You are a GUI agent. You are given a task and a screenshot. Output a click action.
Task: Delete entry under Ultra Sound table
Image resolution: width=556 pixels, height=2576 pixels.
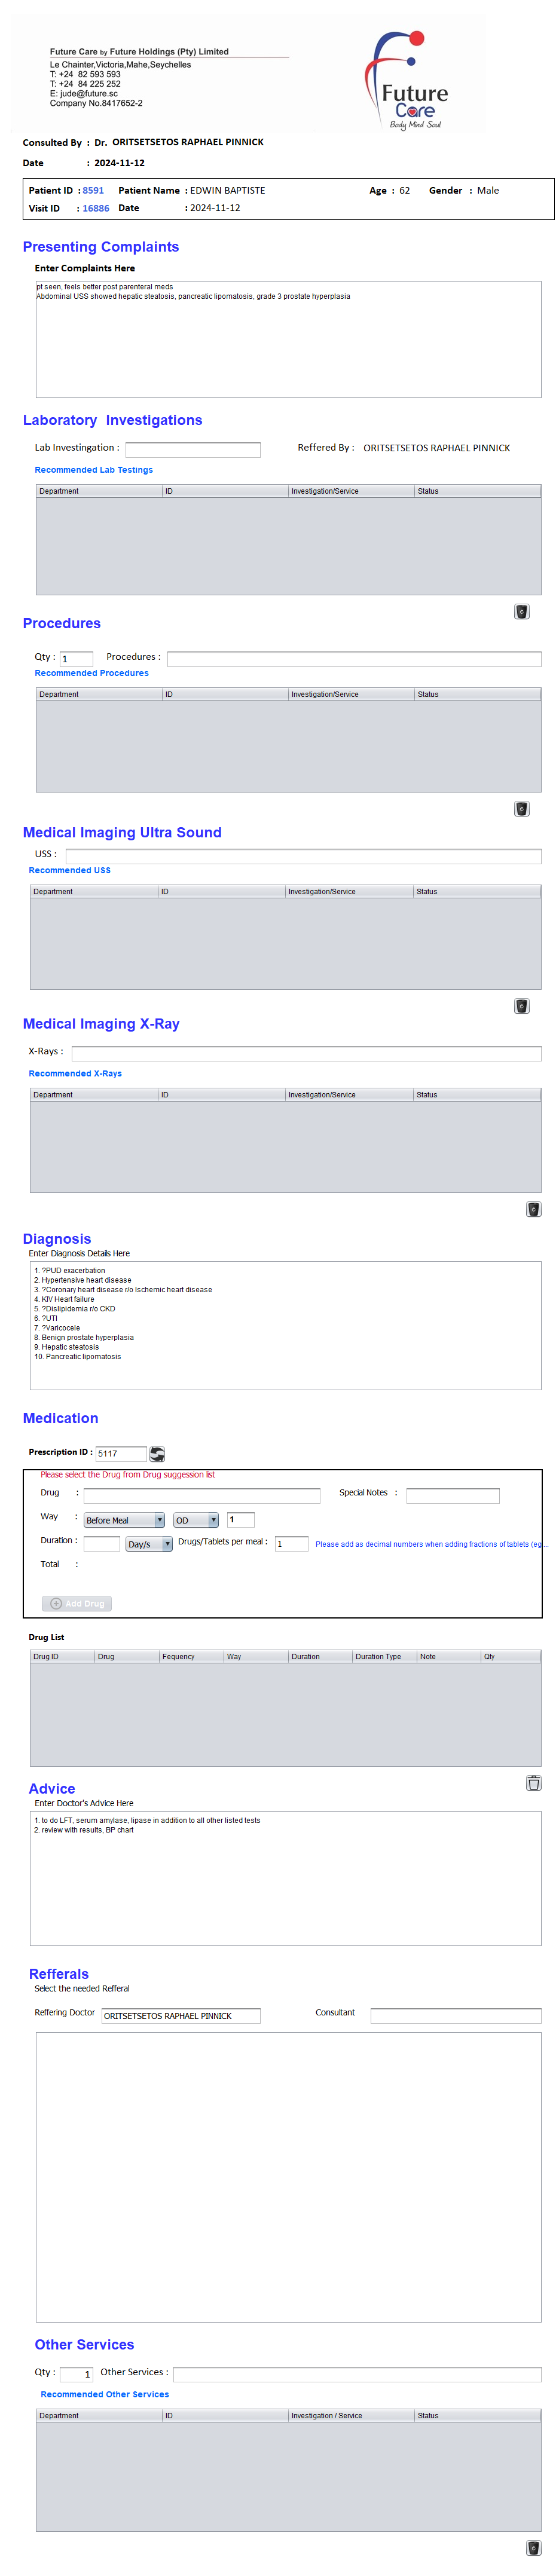click(521, 1005)
